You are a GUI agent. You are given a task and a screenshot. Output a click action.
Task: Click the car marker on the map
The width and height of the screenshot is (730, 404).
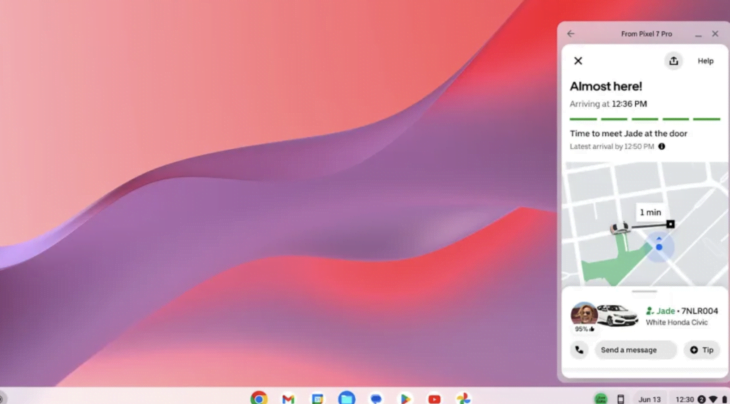(620, 228)
